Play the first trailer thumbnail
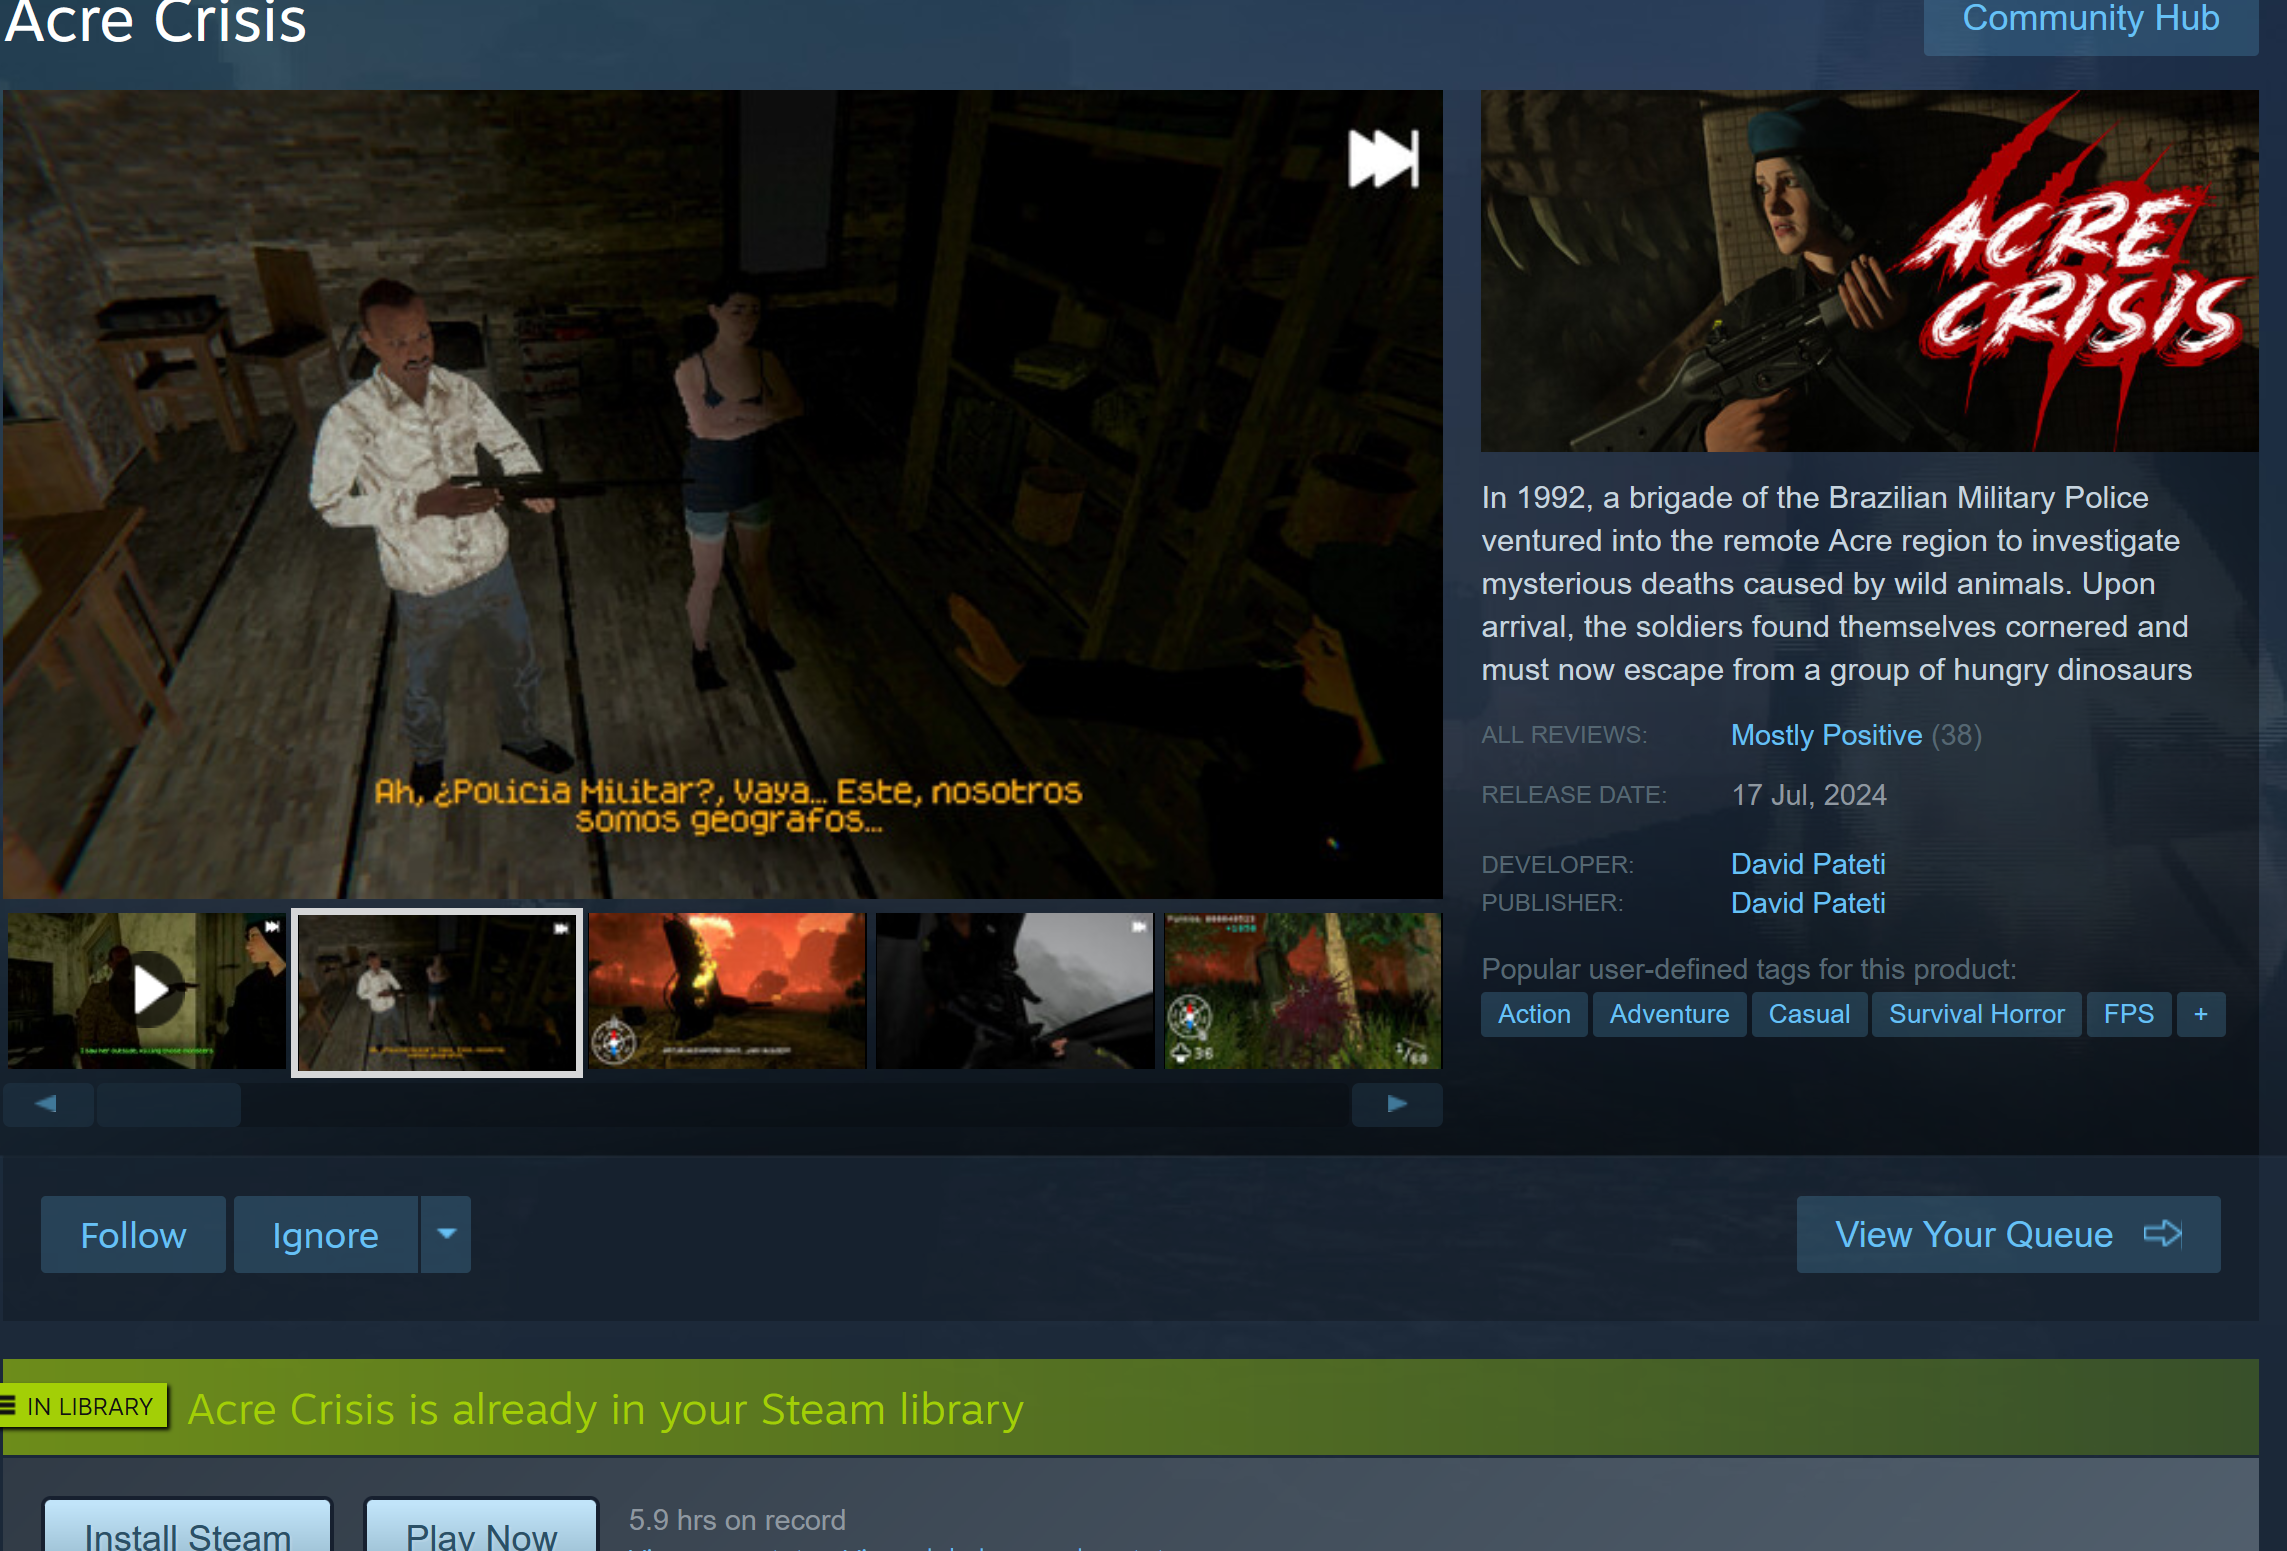Screen dimensions: 2287x1551 (147, 990)
